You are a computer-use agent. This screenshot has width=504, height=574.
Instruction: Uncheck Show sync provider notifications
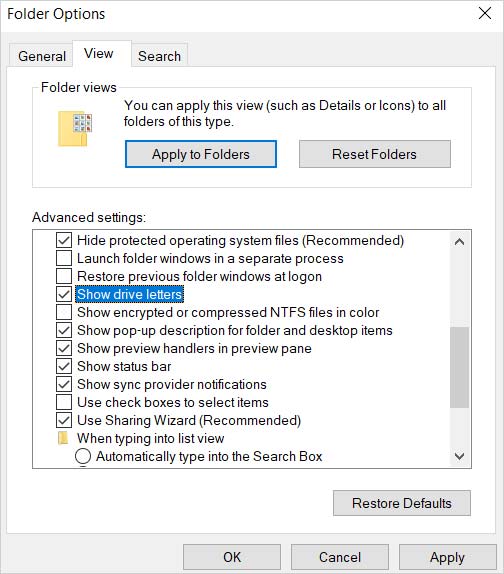pyautogui.click(x=64, y=384)
